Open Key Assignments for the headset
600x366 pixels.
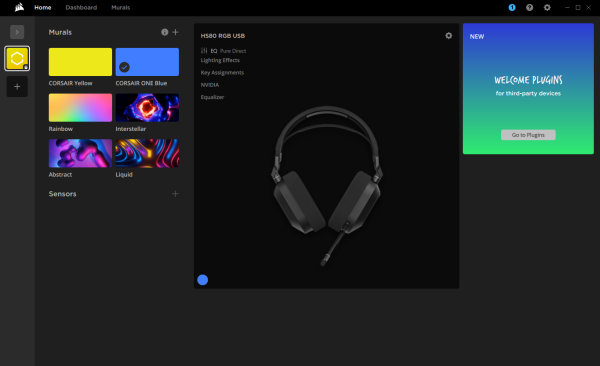pos(222,72)
